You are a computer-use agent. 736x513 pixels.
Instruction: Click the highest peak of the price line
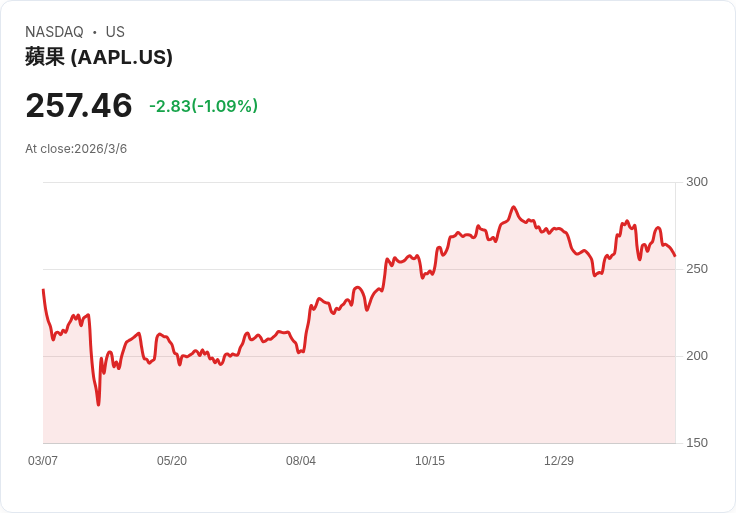click(513, 208)
